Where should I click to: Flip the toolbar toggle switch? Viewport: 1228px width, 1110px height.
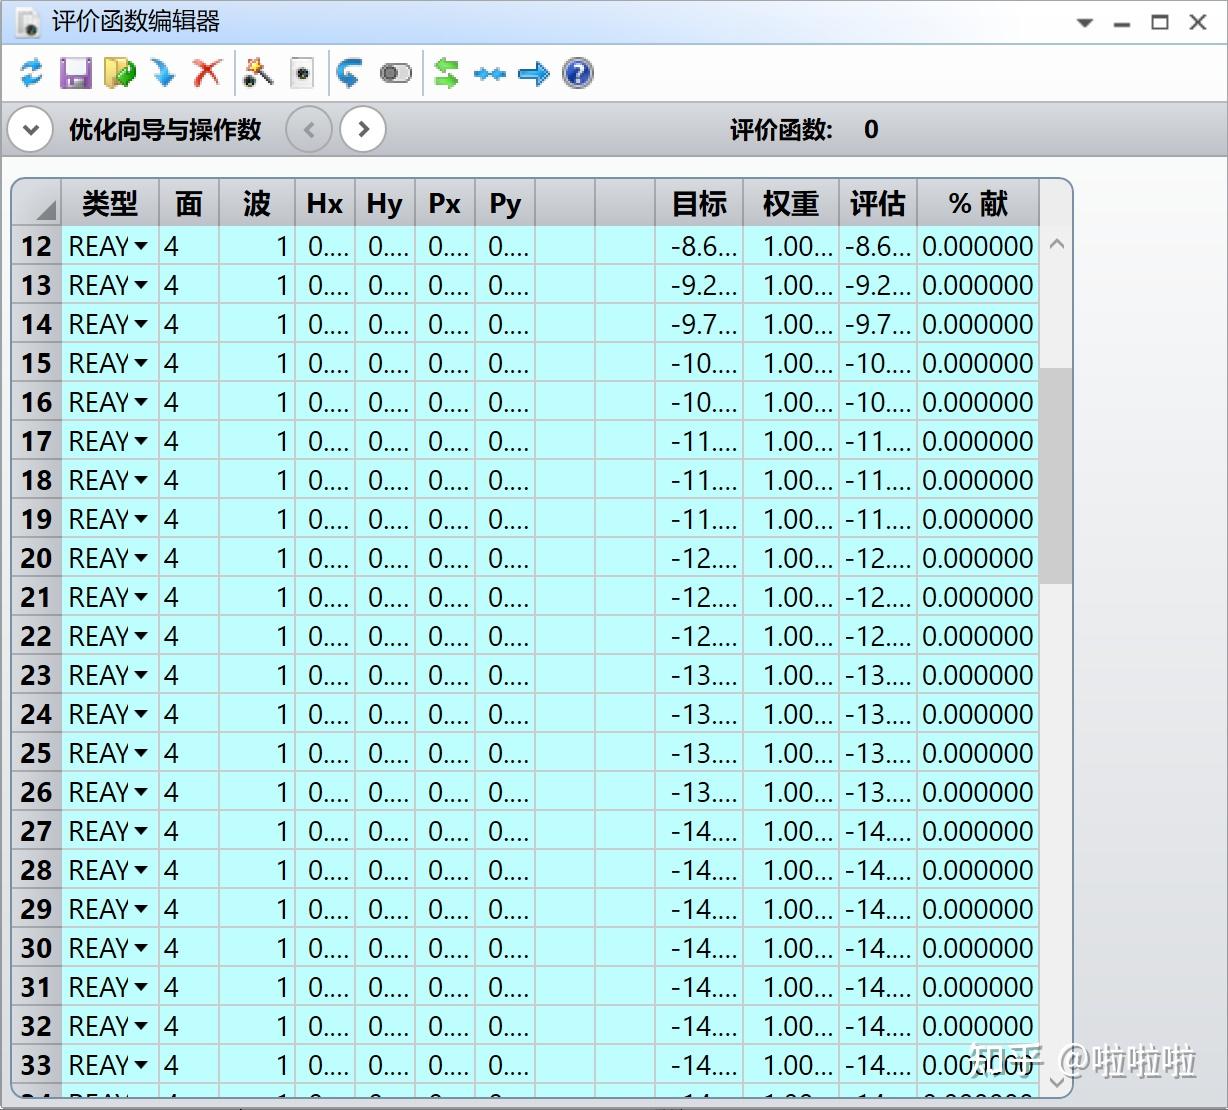point(395,72)
